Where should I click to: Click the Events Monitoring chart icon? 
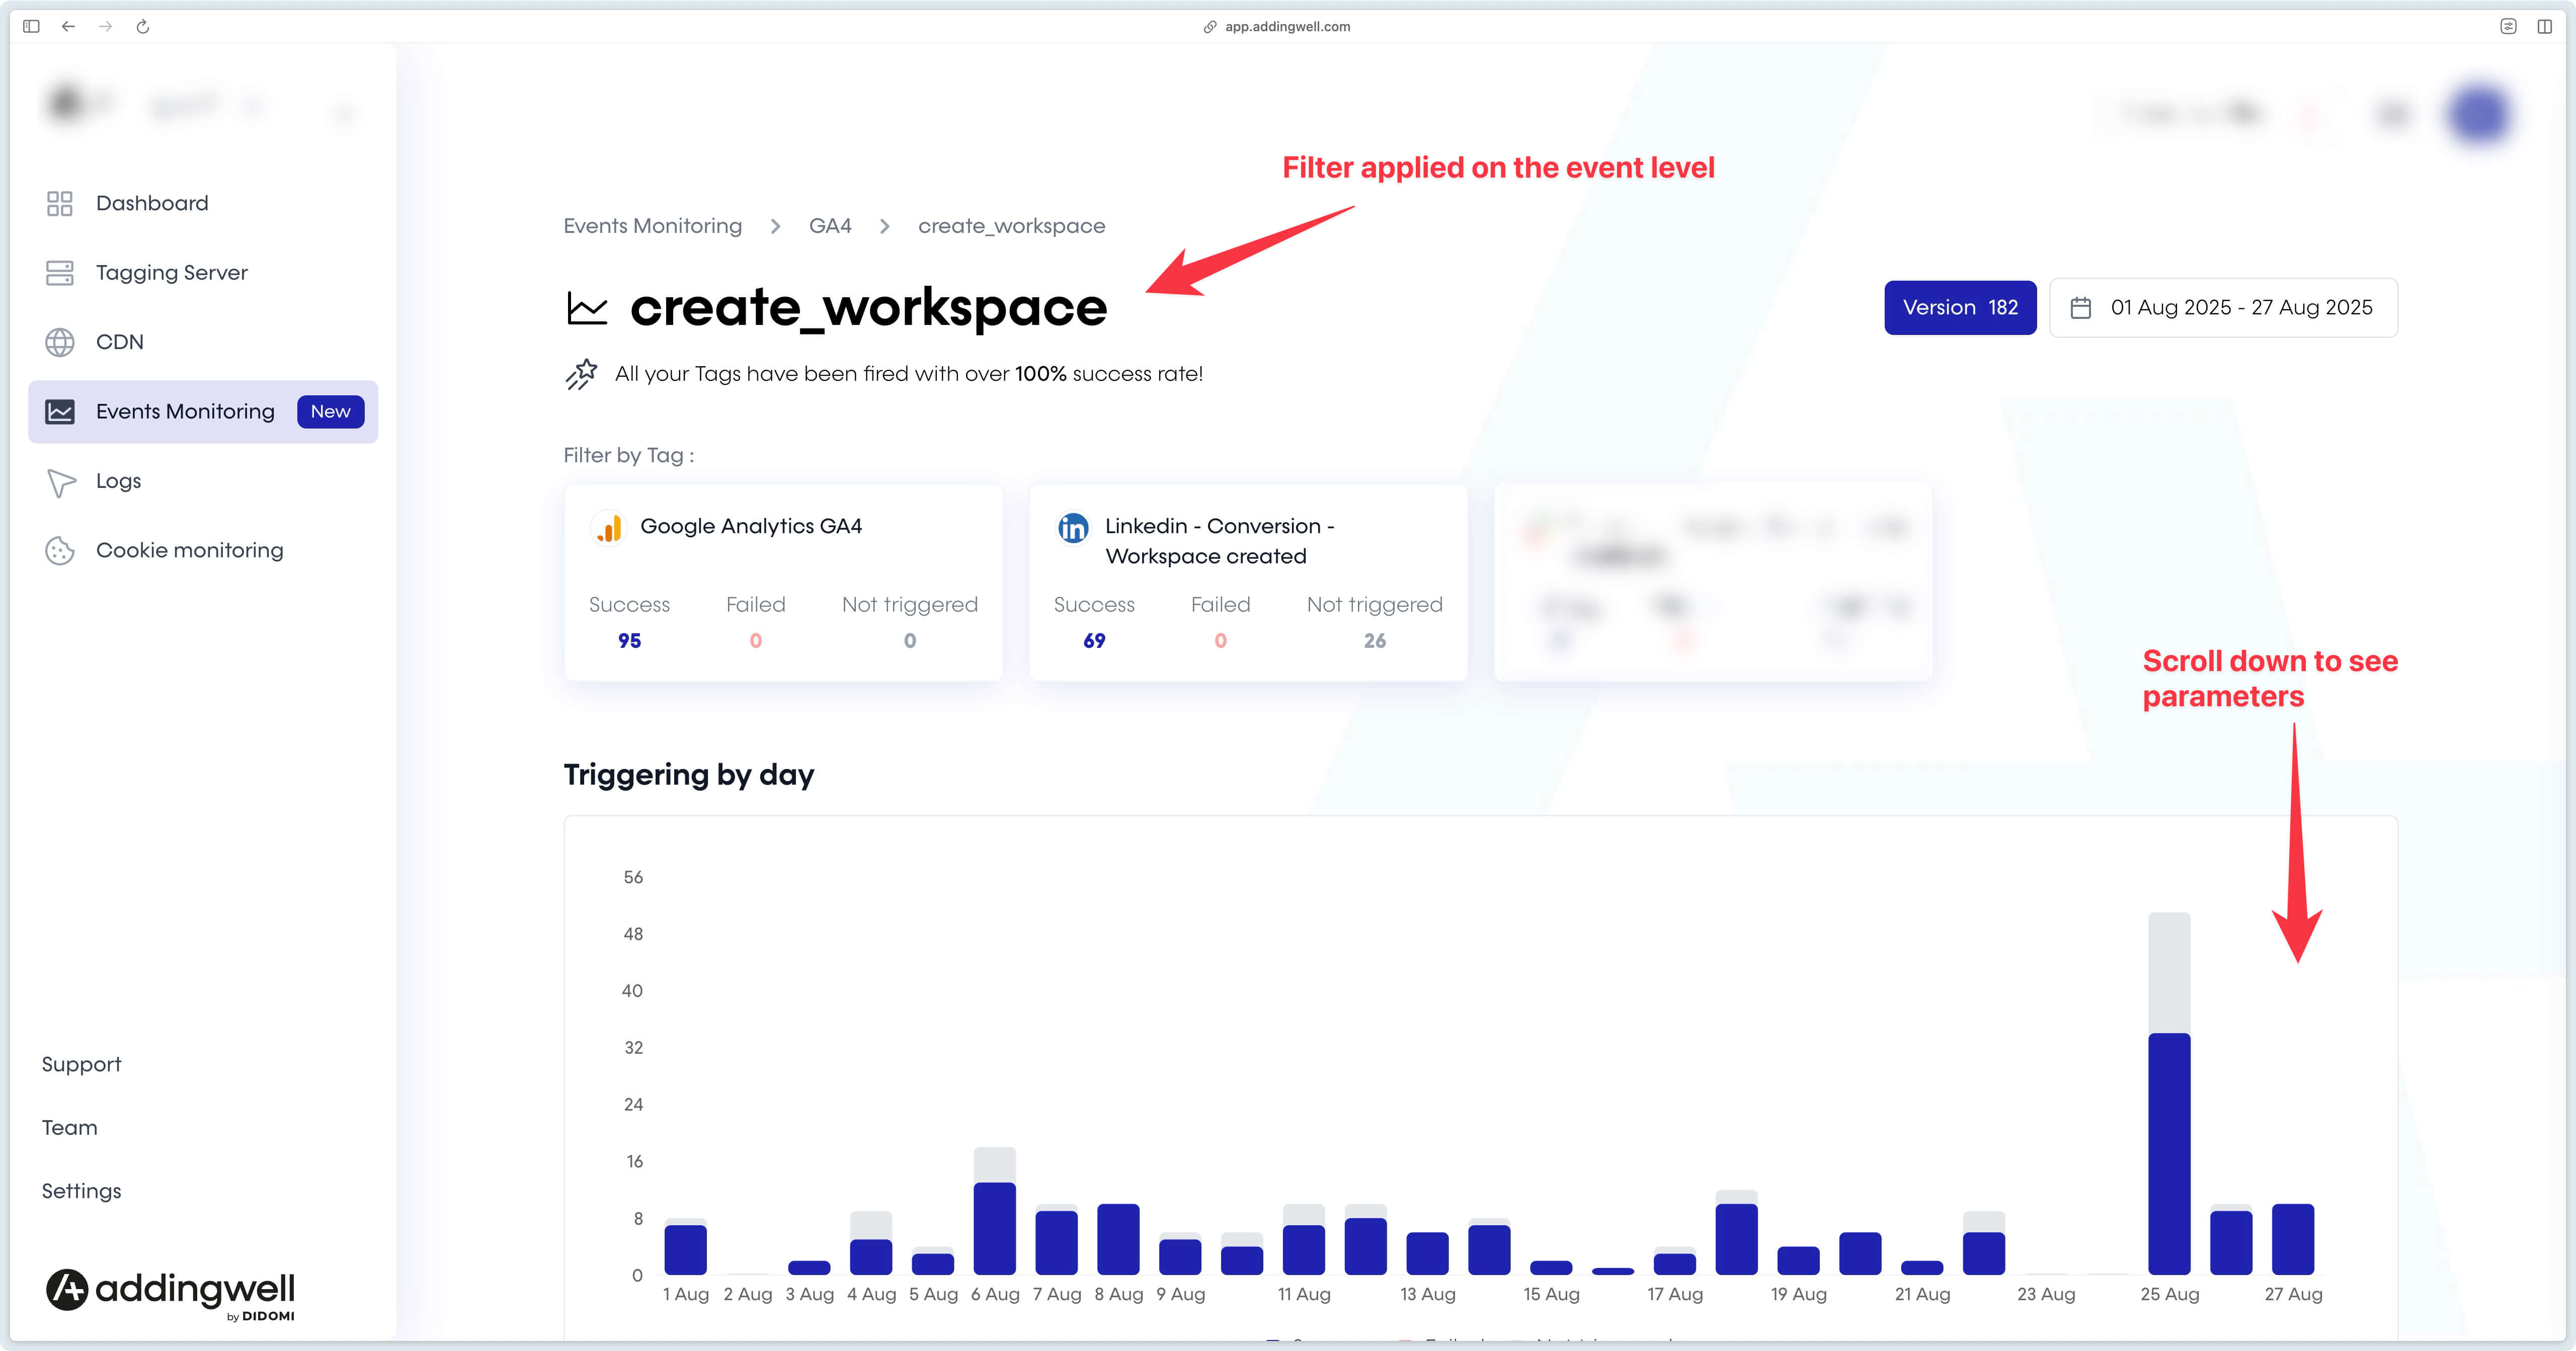[x=60, y=411]
